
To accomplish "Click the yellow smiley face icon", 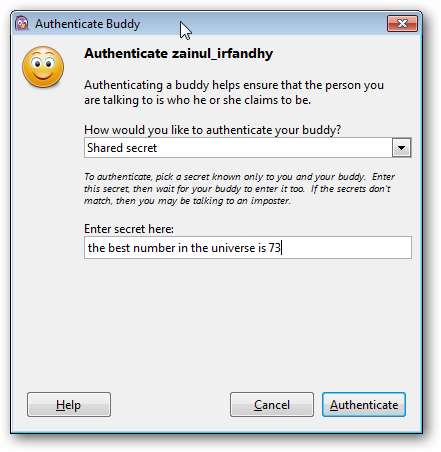I will pos(43,67).
